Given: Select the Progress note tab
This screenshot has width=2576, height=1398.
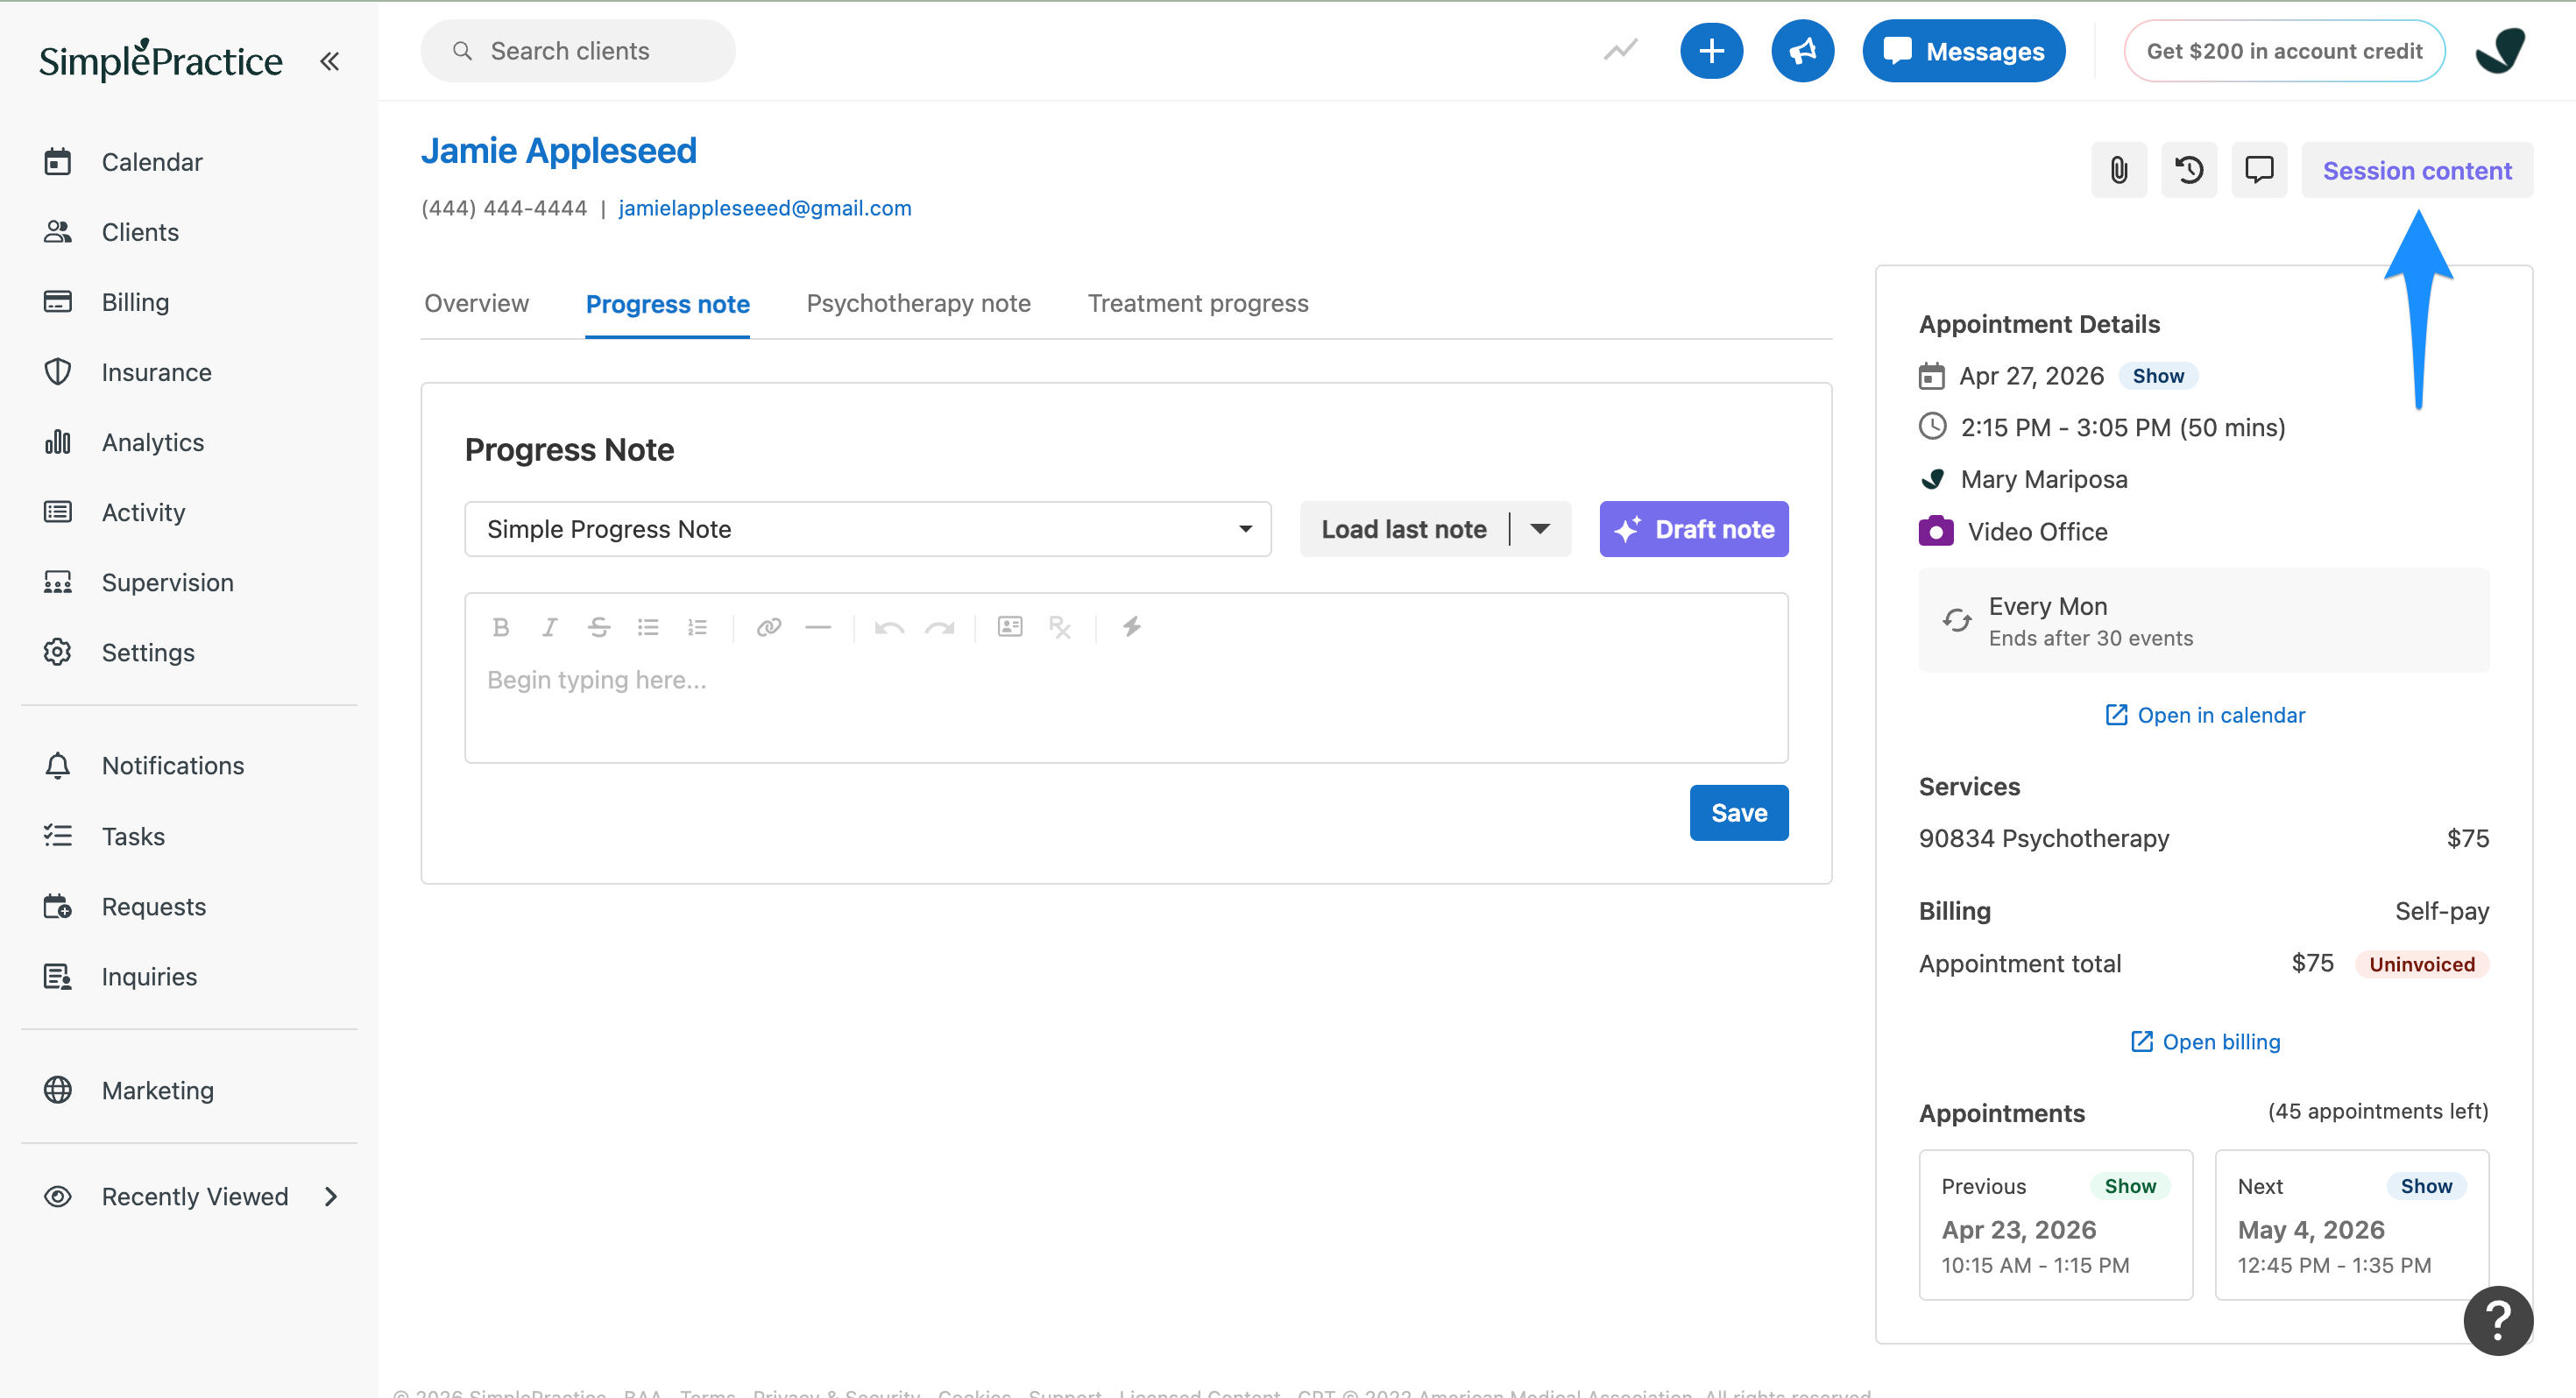Looking at the screenshot, I should [x=667, y=305].
